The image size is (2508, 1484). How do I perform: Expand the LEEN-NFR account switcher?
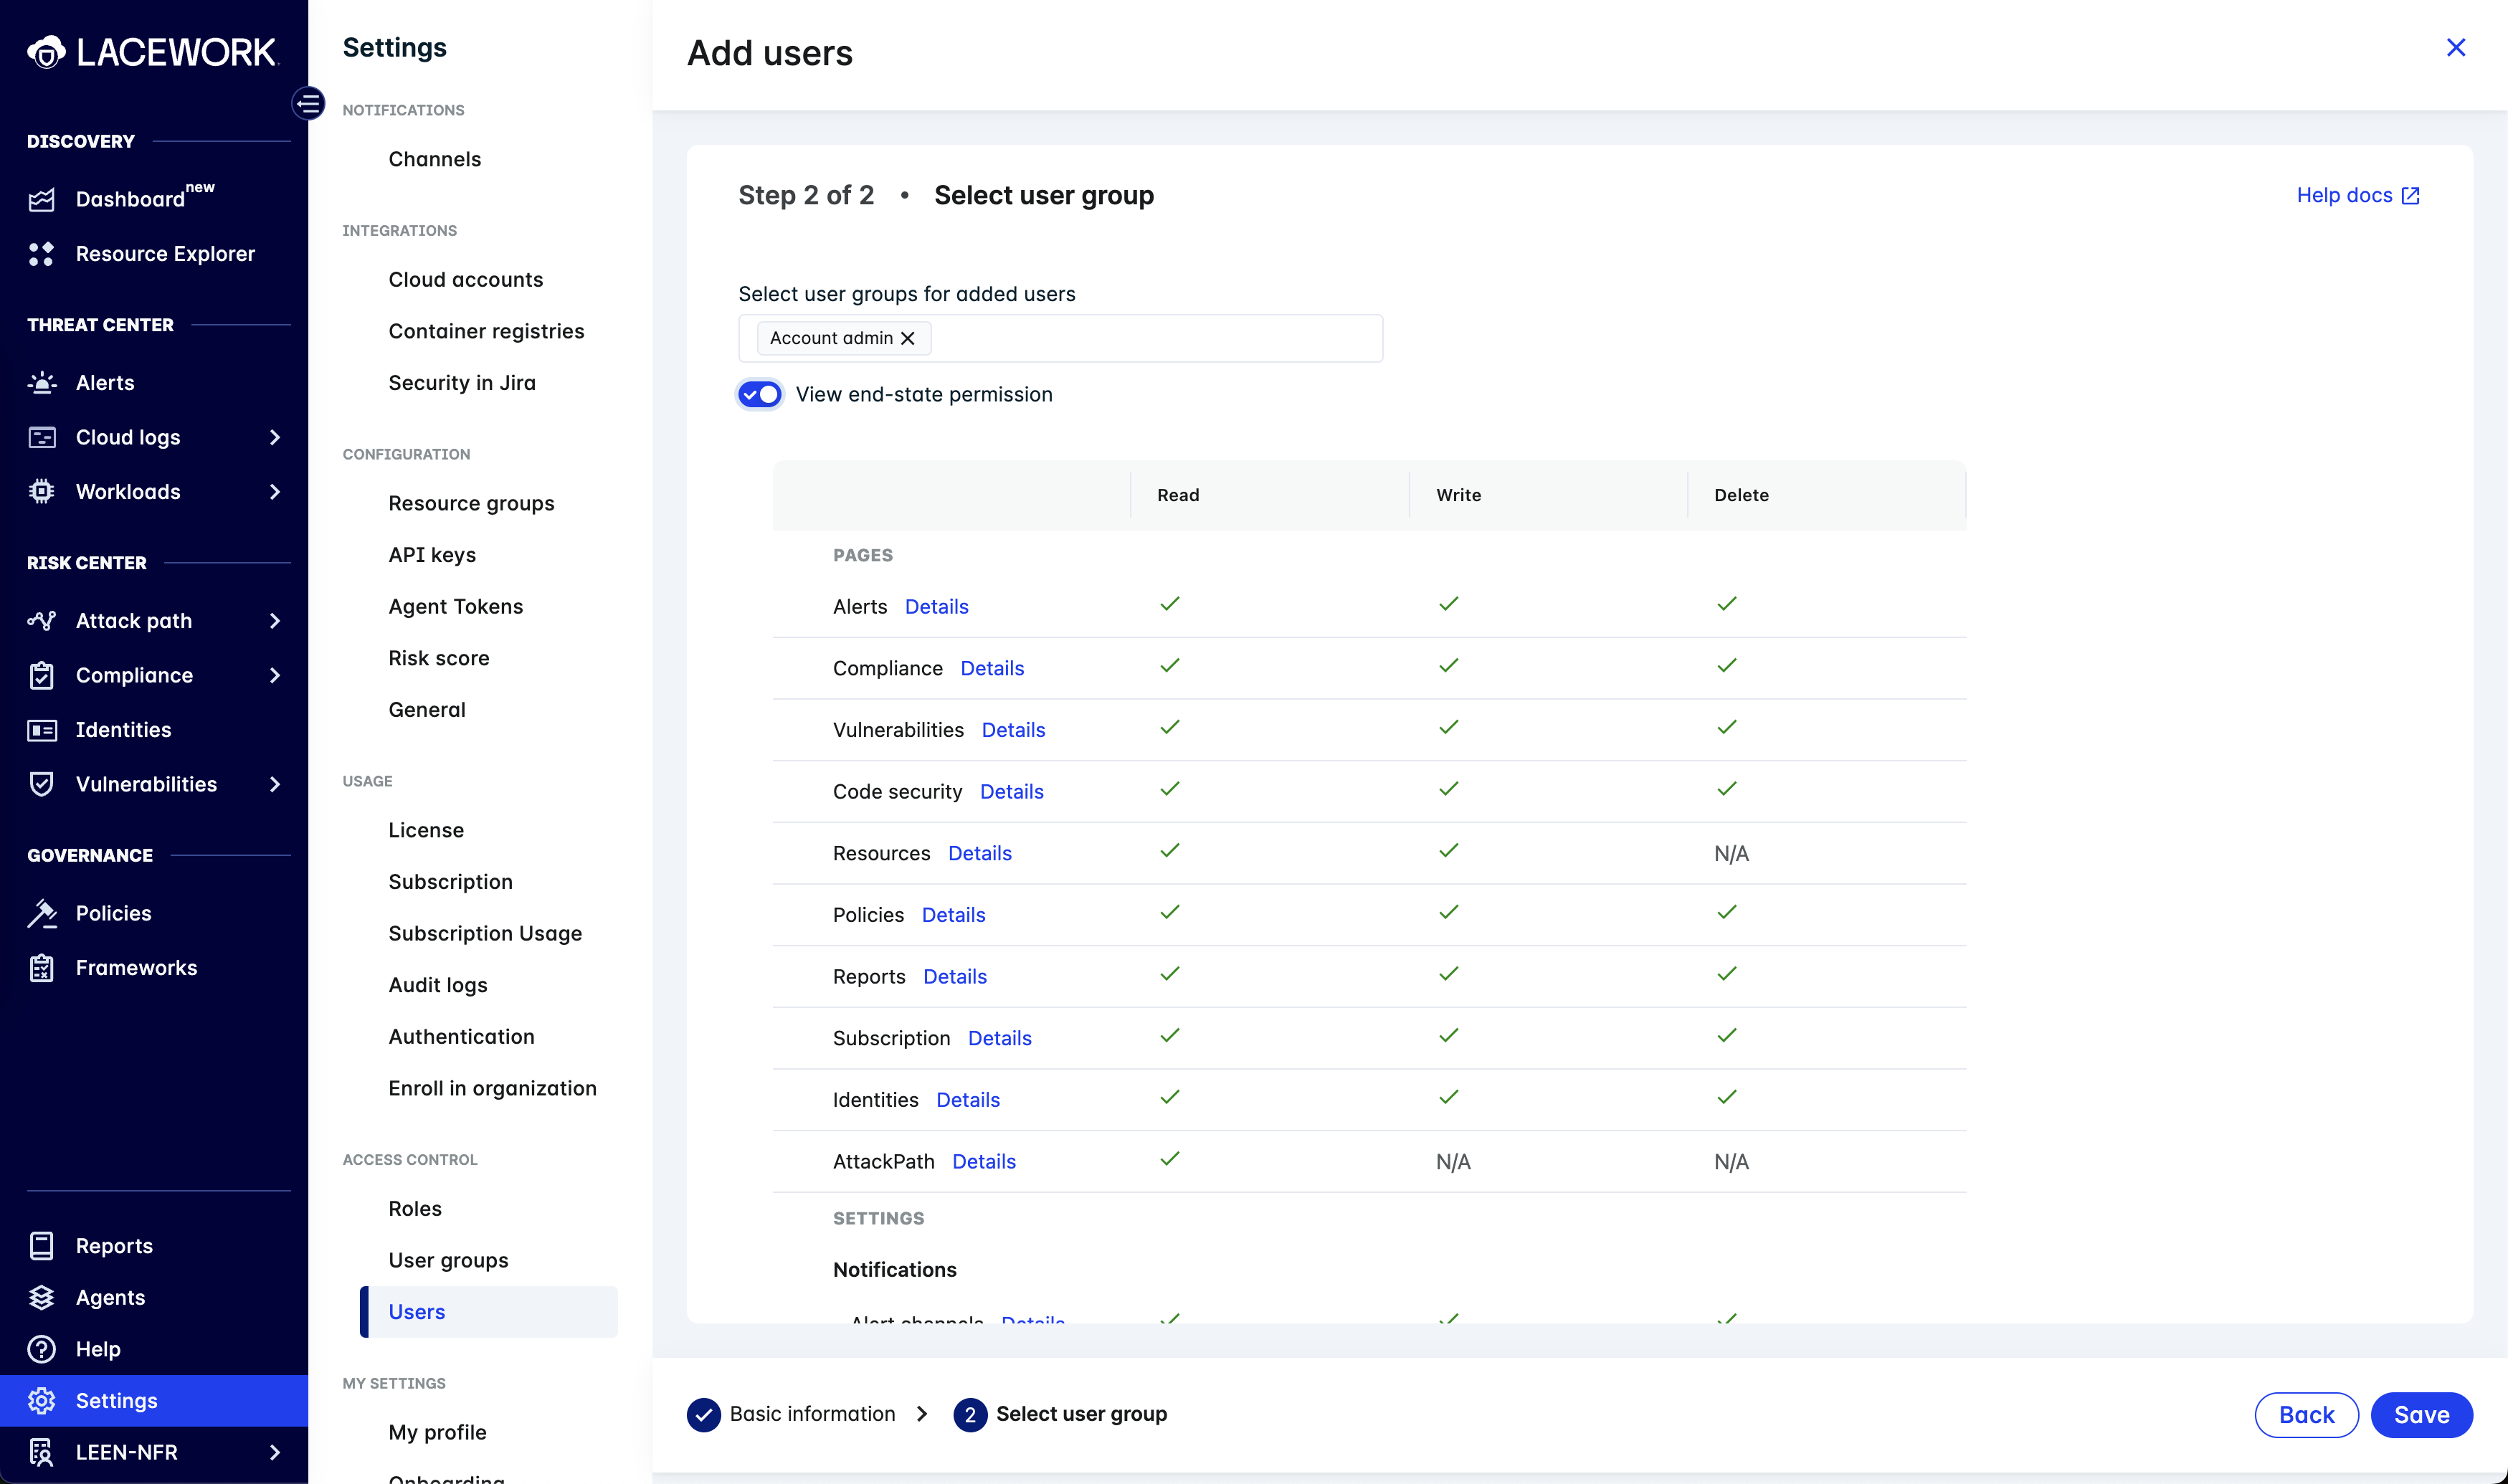[x=274, y=1452]
